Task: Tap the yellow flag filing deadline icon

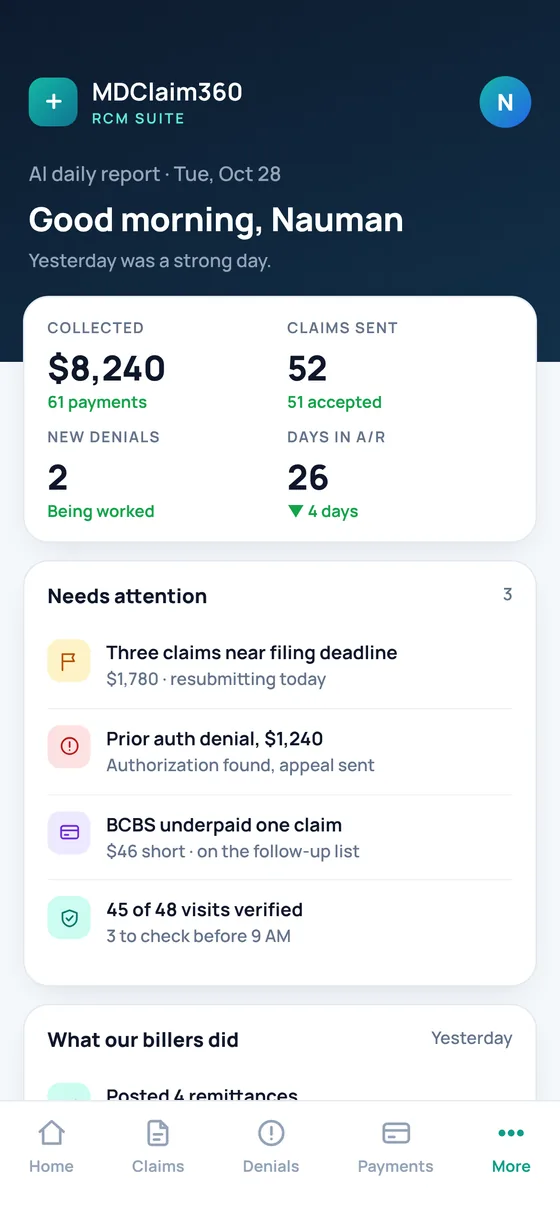Action: 69,661
